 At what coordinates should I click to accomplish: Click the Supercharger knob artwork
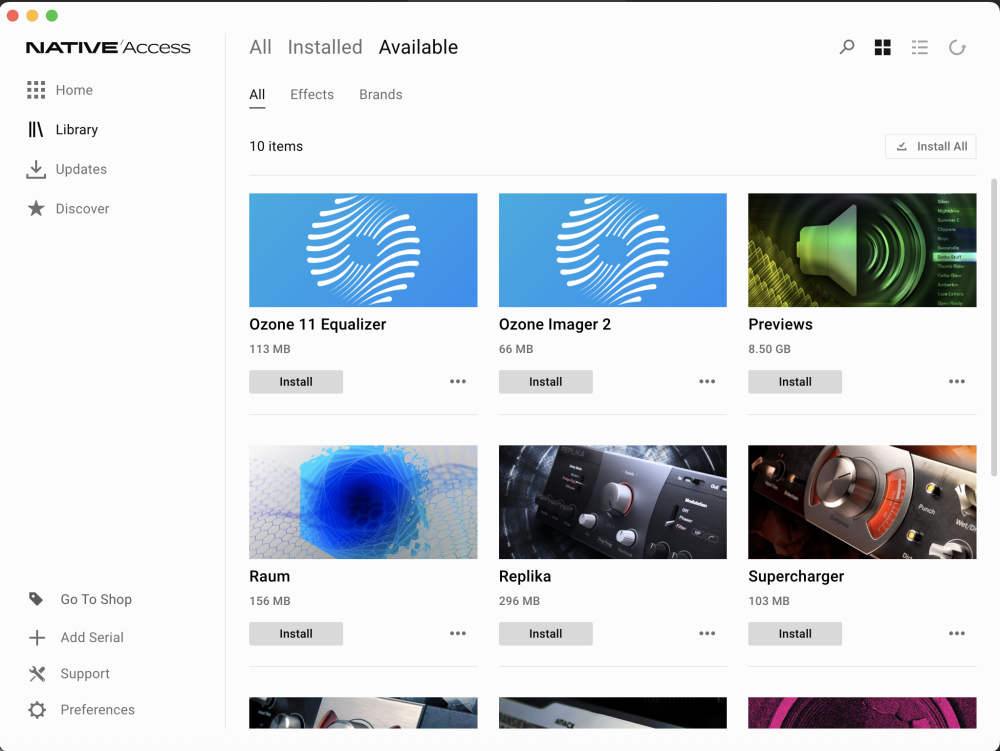[862, 502]
